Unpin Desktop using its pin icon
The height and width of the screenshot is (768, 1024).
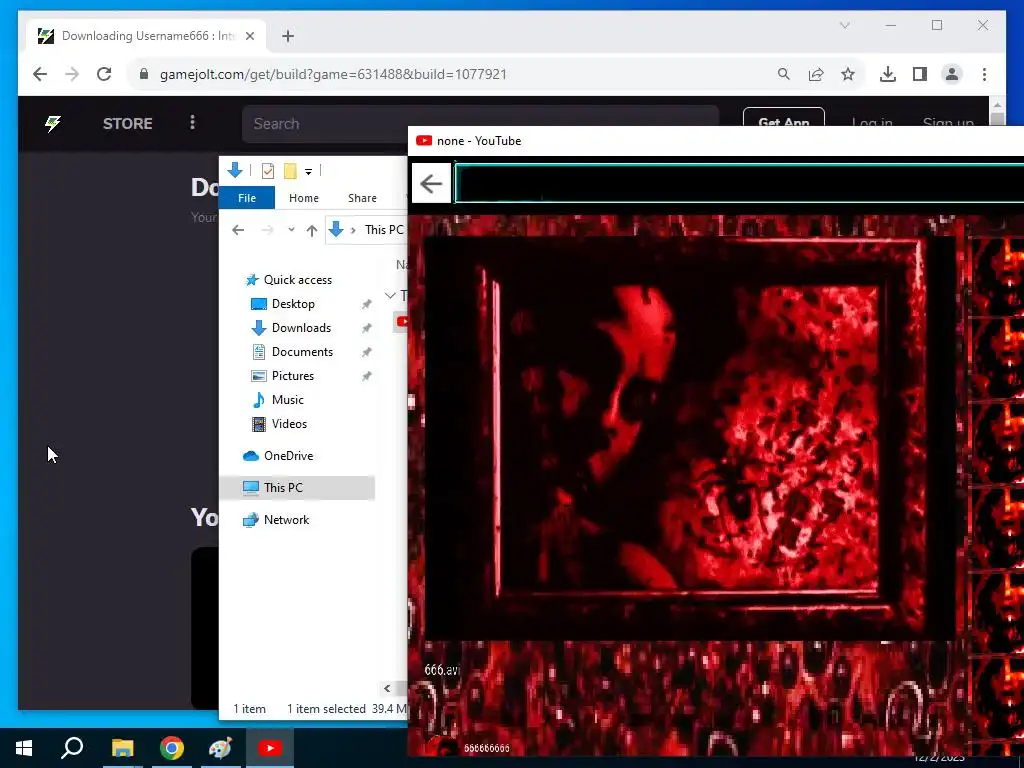pos(366,304)
